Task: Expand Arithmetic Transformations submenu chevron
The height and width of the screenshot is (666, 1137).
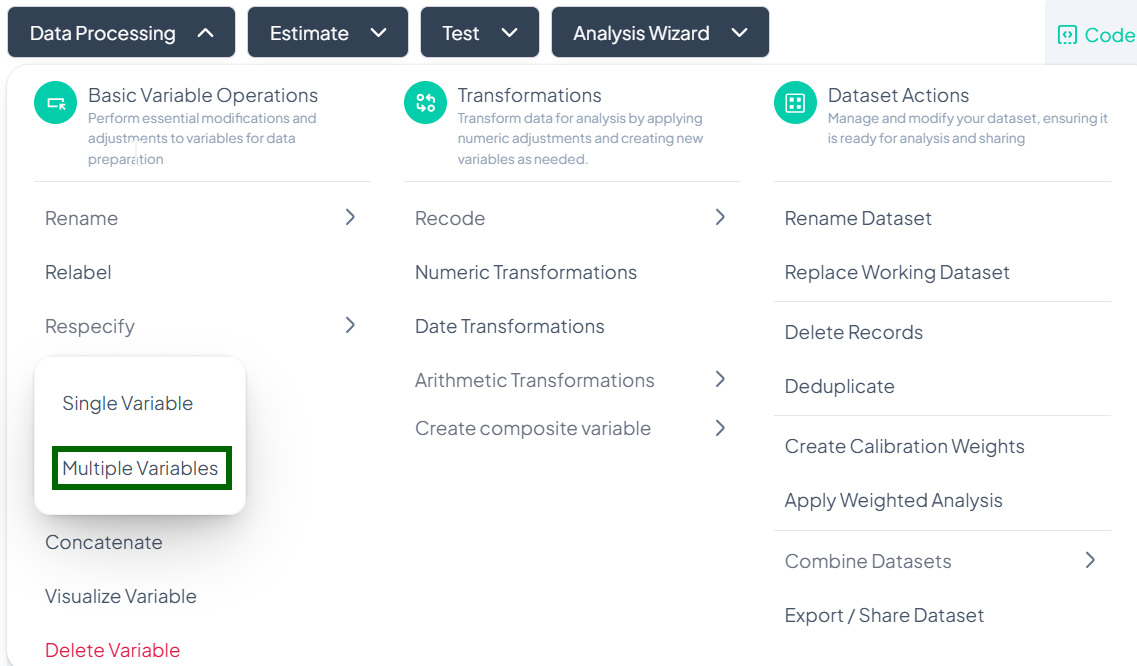Action: coord(720,379)
